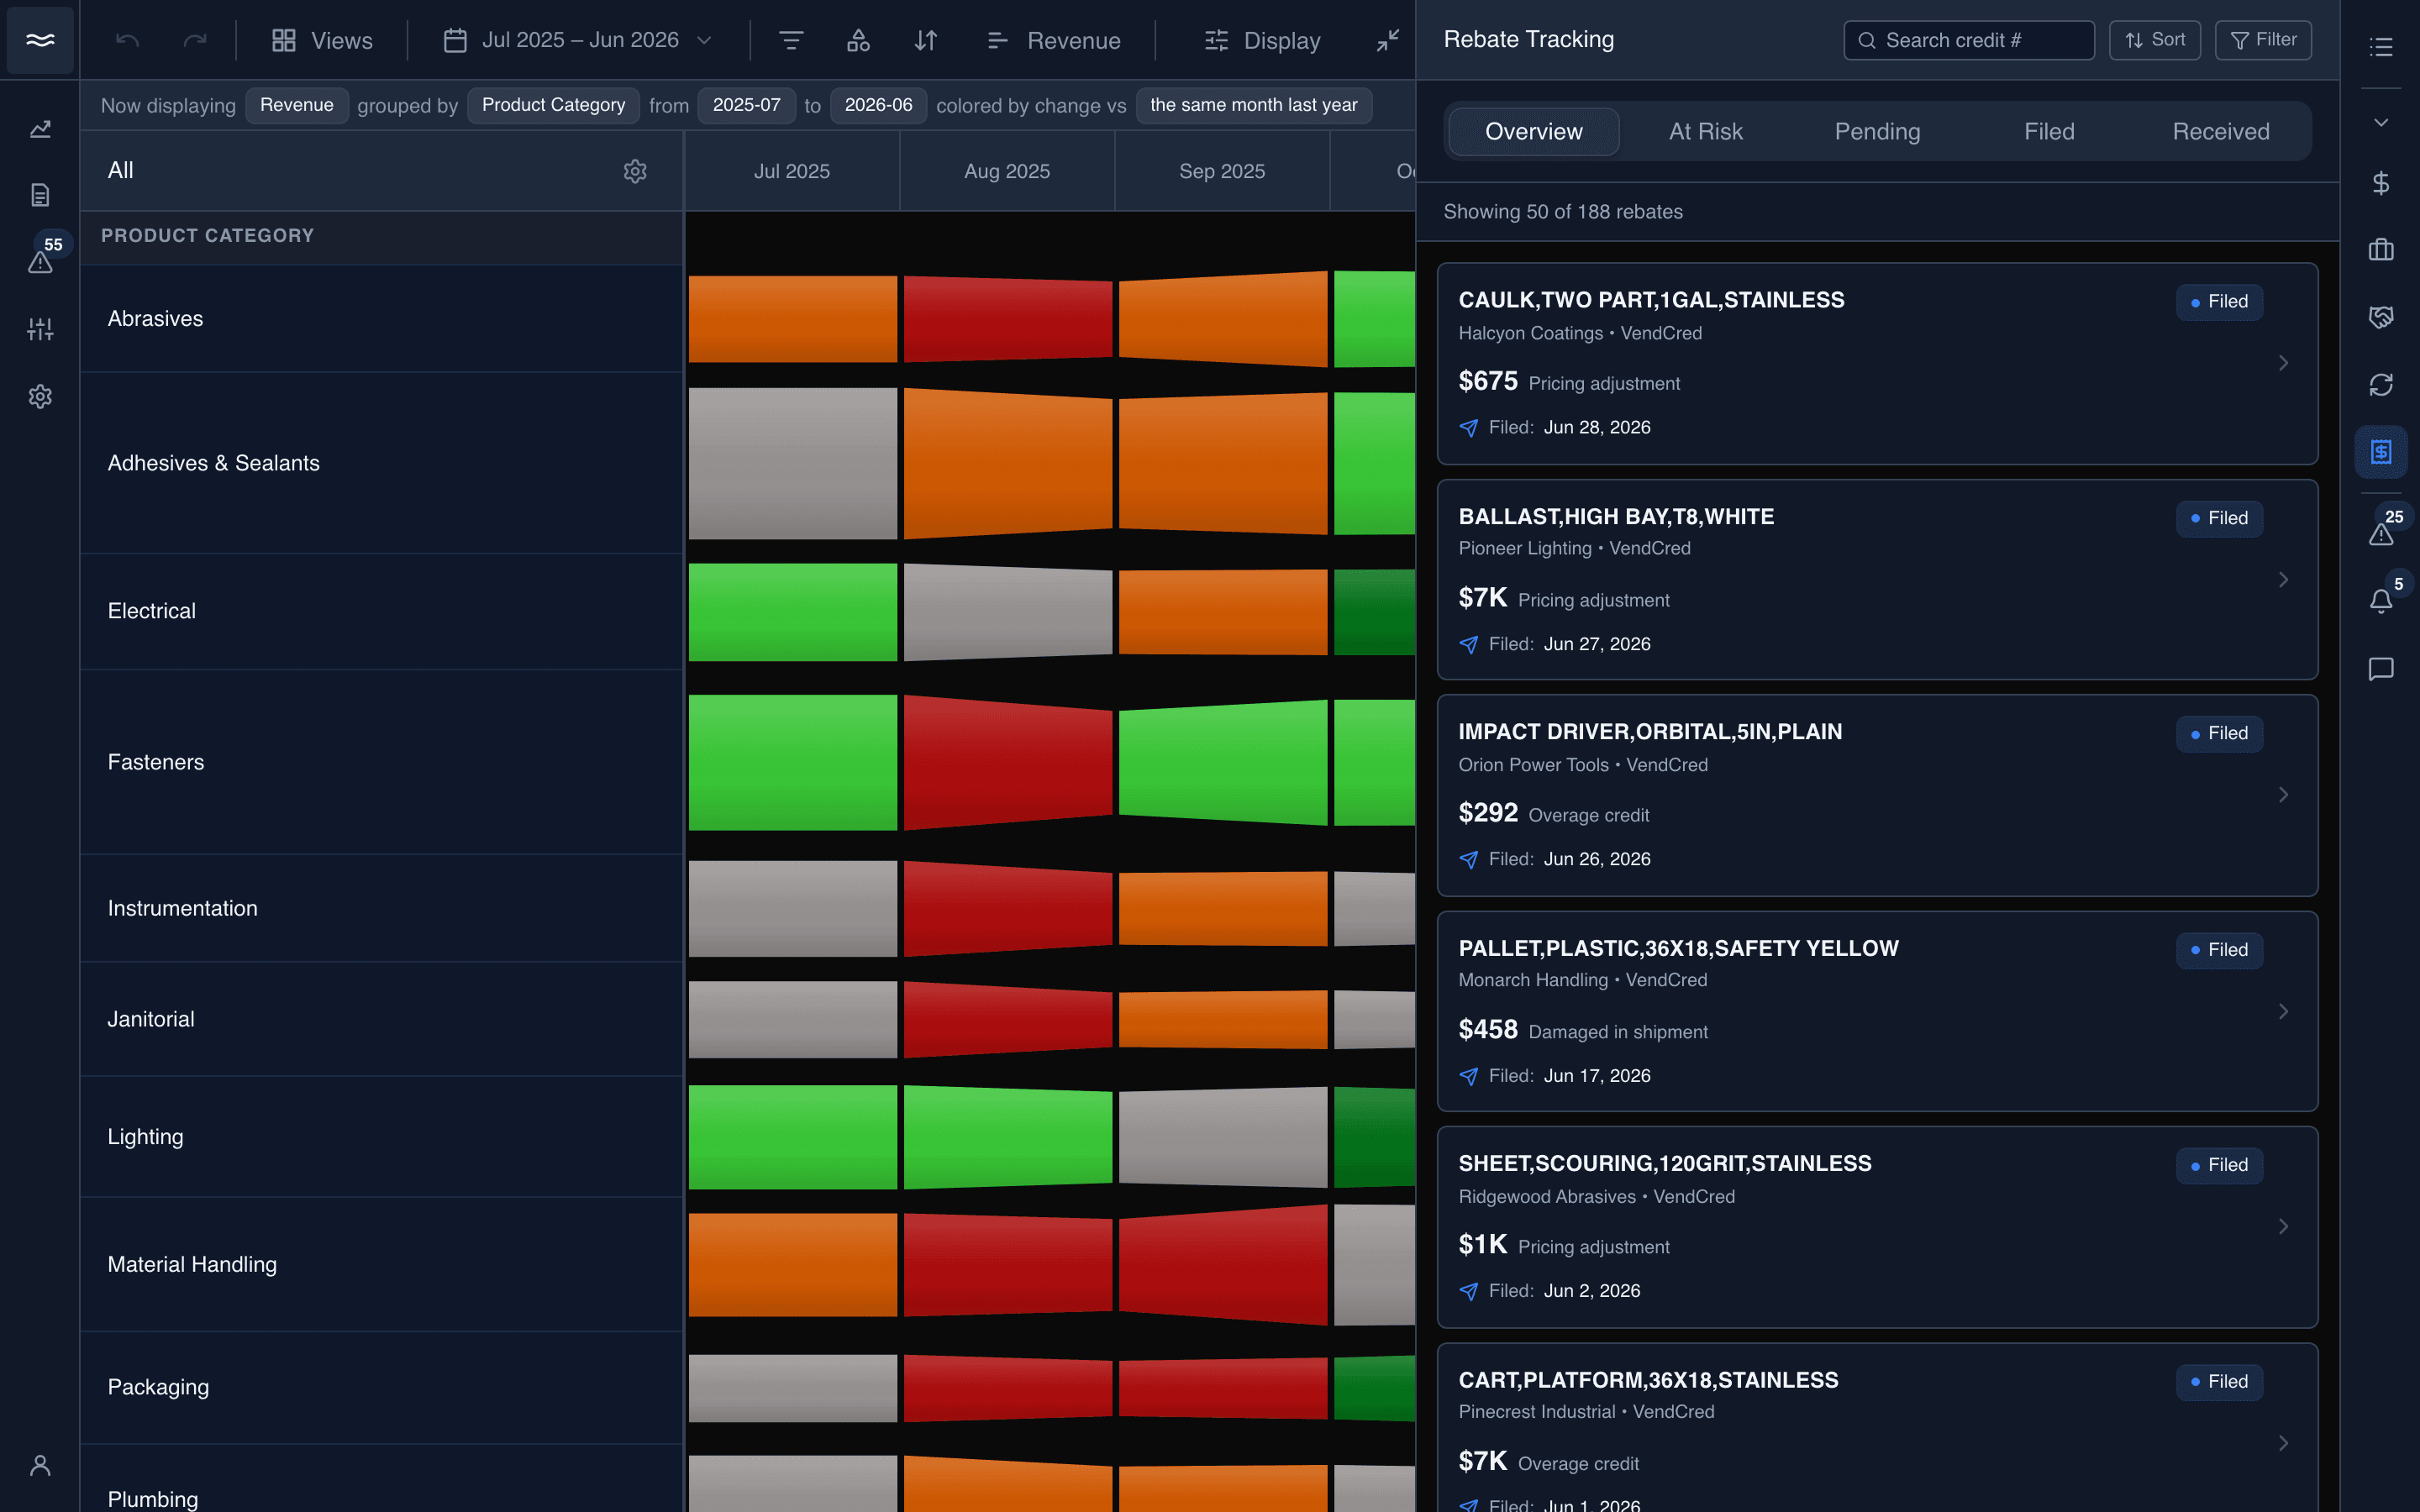Change the 'the same month last year' comparison chip
2420x1512 pixels.
[x=1253, y=105]
